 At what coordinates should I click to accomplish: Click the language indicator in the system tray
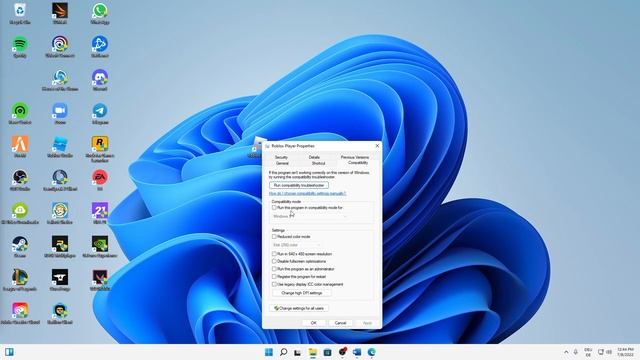click(588, 352)
